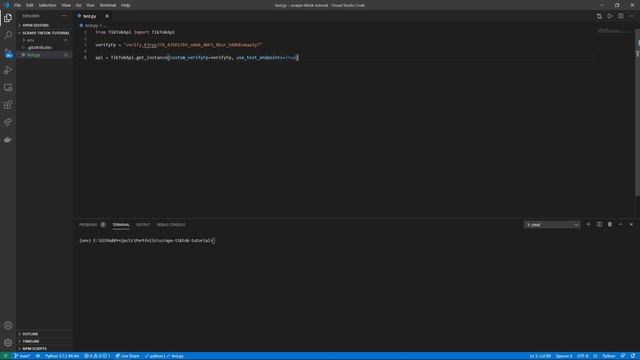Run the Python file with play icon

pos(610,16)
